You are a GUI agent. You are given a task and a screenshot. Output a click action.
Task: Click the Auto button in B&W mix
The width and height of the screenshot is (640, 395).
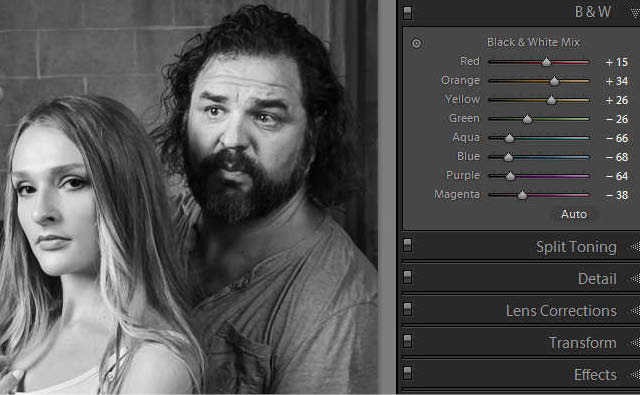pyautogui.click(x=574, y=214)
